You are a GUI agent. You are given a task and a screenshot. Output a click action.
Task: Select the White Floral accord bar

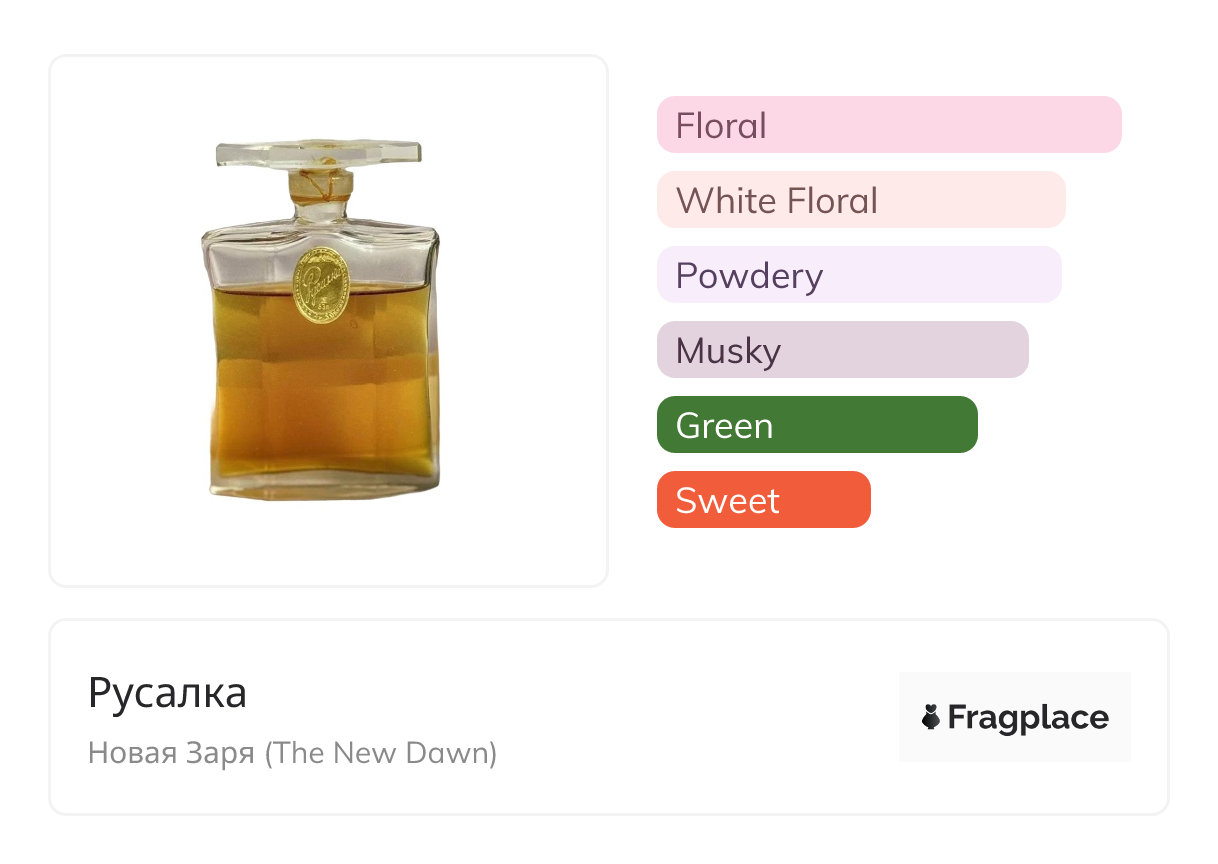pos(860,200)
